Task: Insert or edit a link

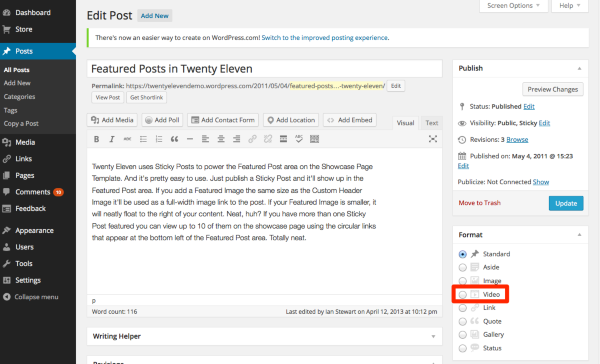Action: pyautogui.click(x=252, y=139)
